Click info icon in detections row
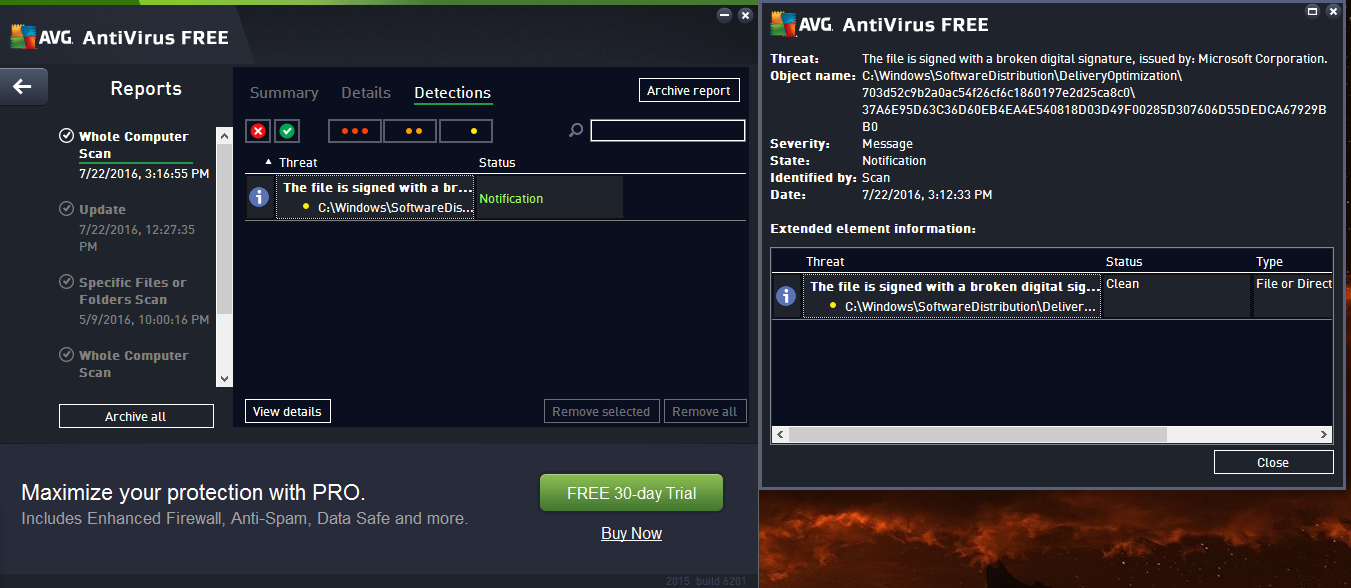This screenshot has width=1351, height=588. click(259, 198)
